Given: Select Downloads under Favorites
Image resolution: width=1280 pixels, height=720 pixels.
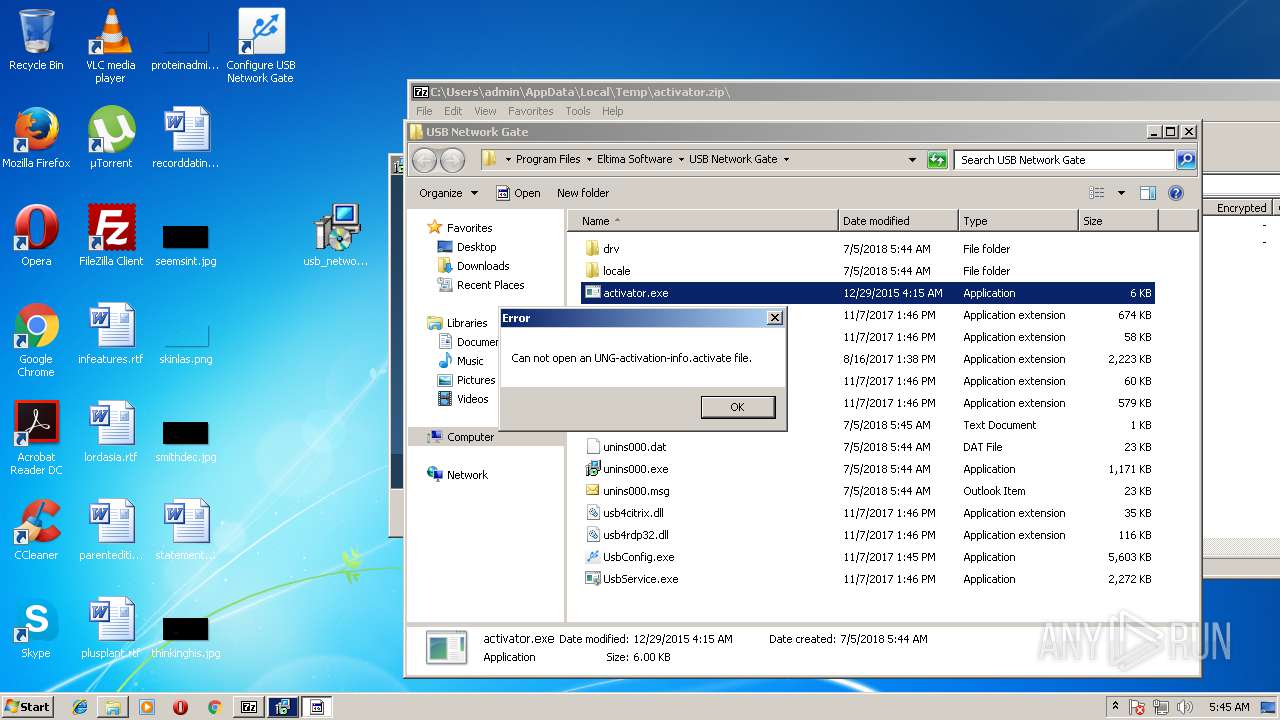Looking at the screenshot, I should coord(474,266).
